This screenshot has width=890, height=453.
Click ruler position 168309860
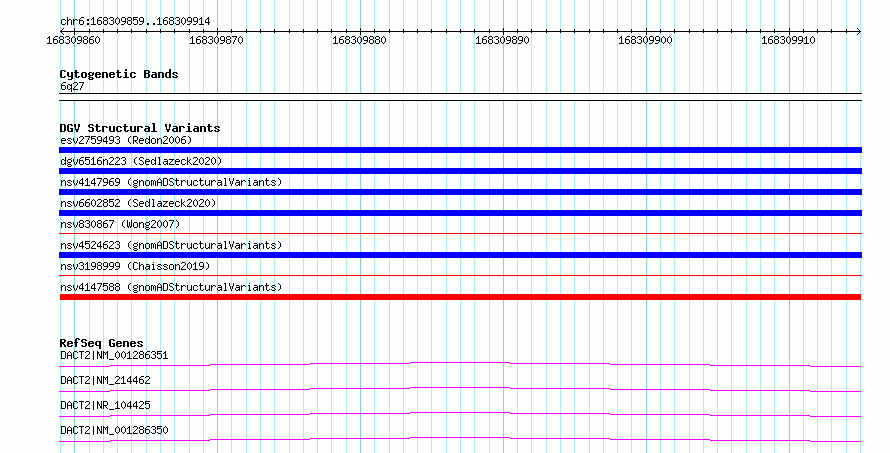tap(73, 40)
